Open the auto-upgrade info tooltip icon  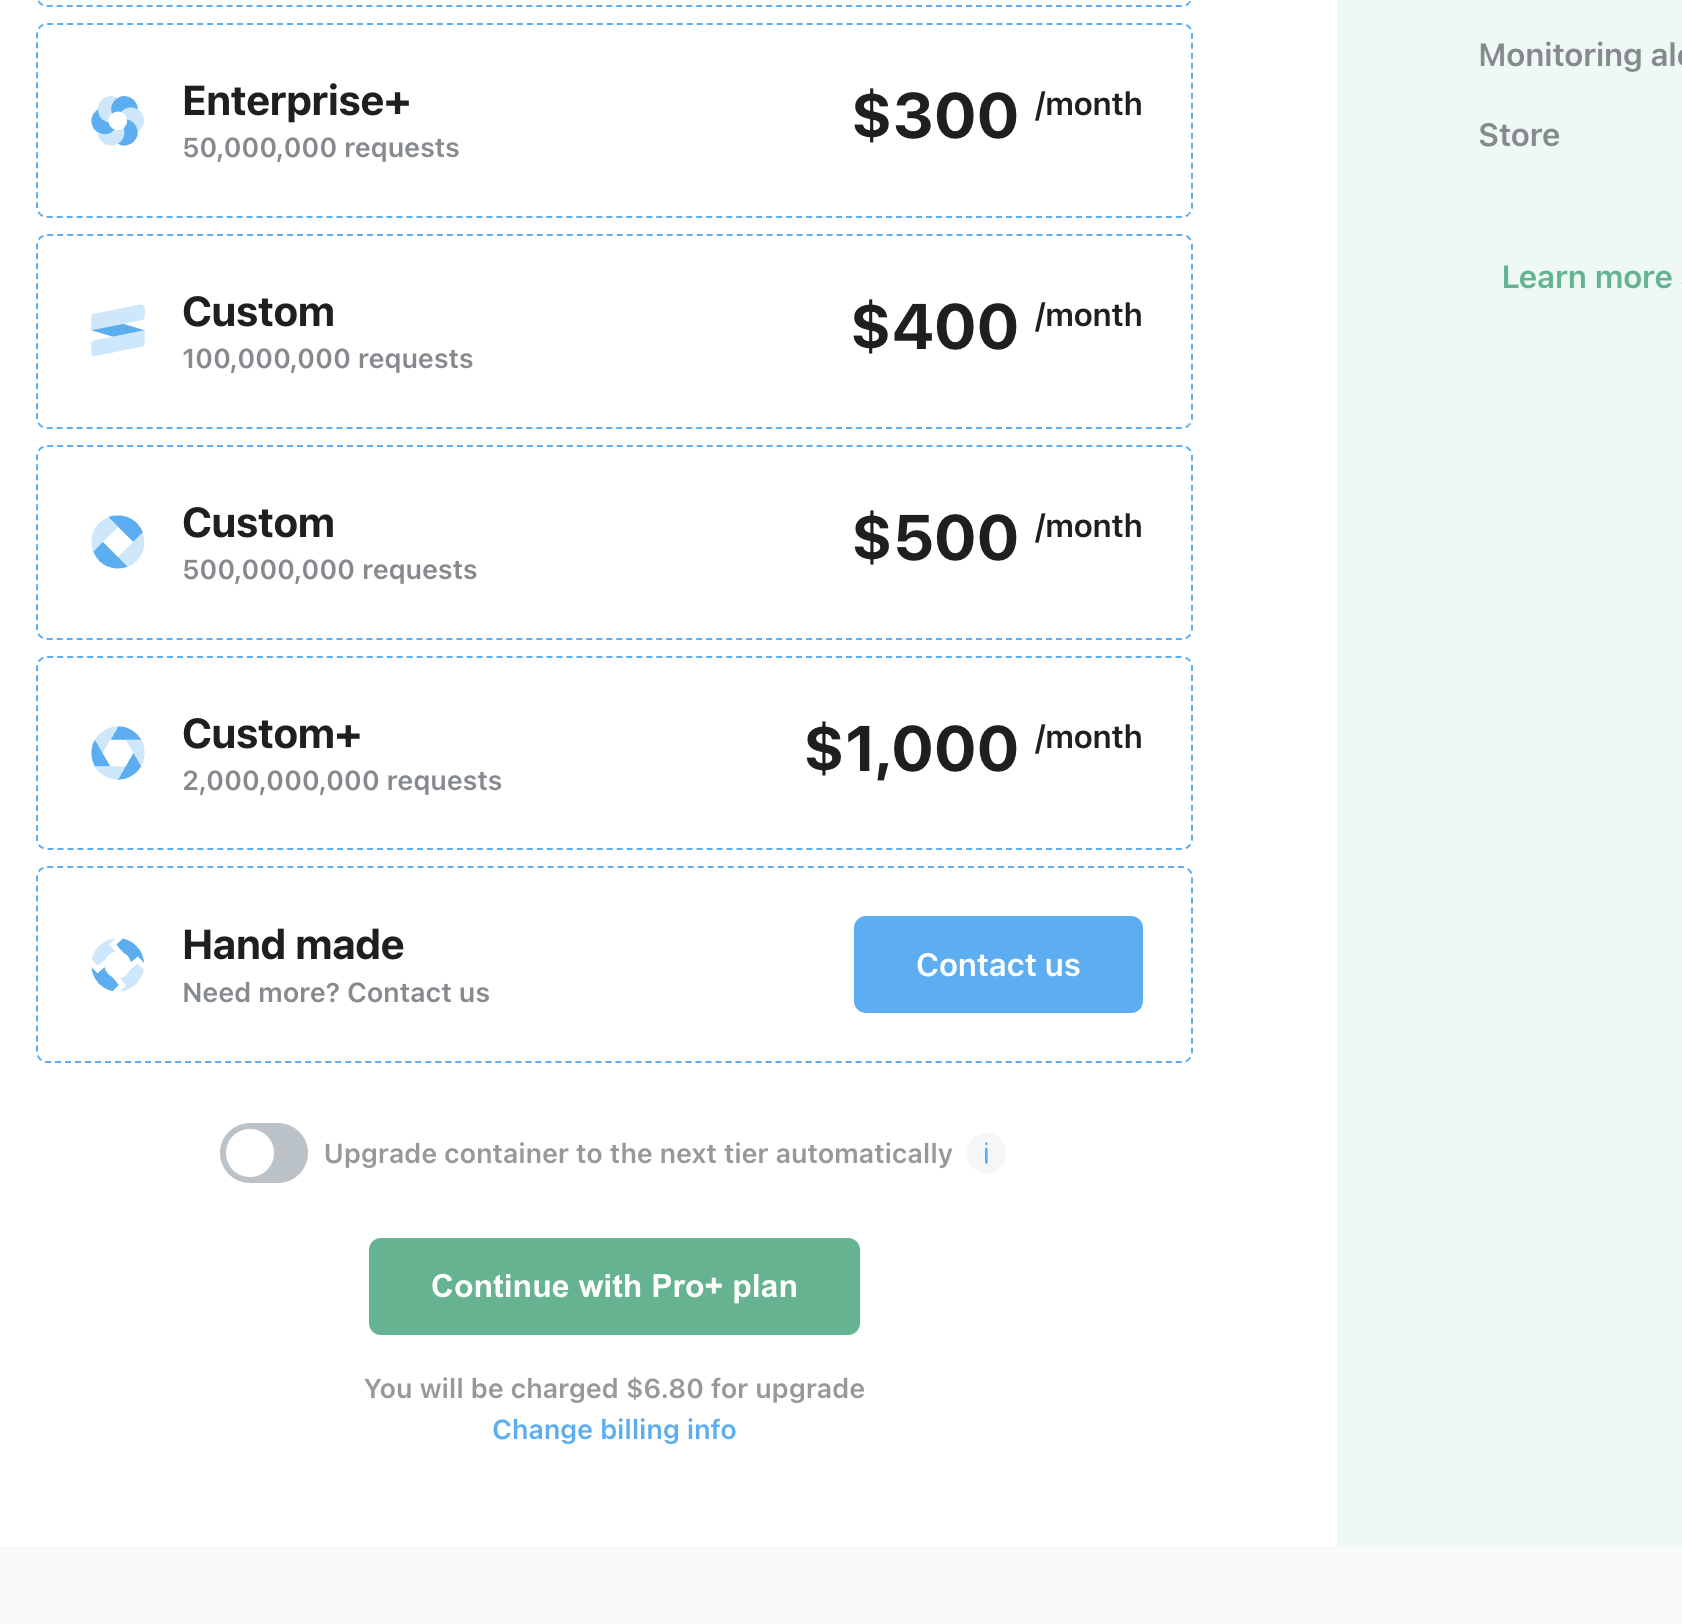(986, 1154)
